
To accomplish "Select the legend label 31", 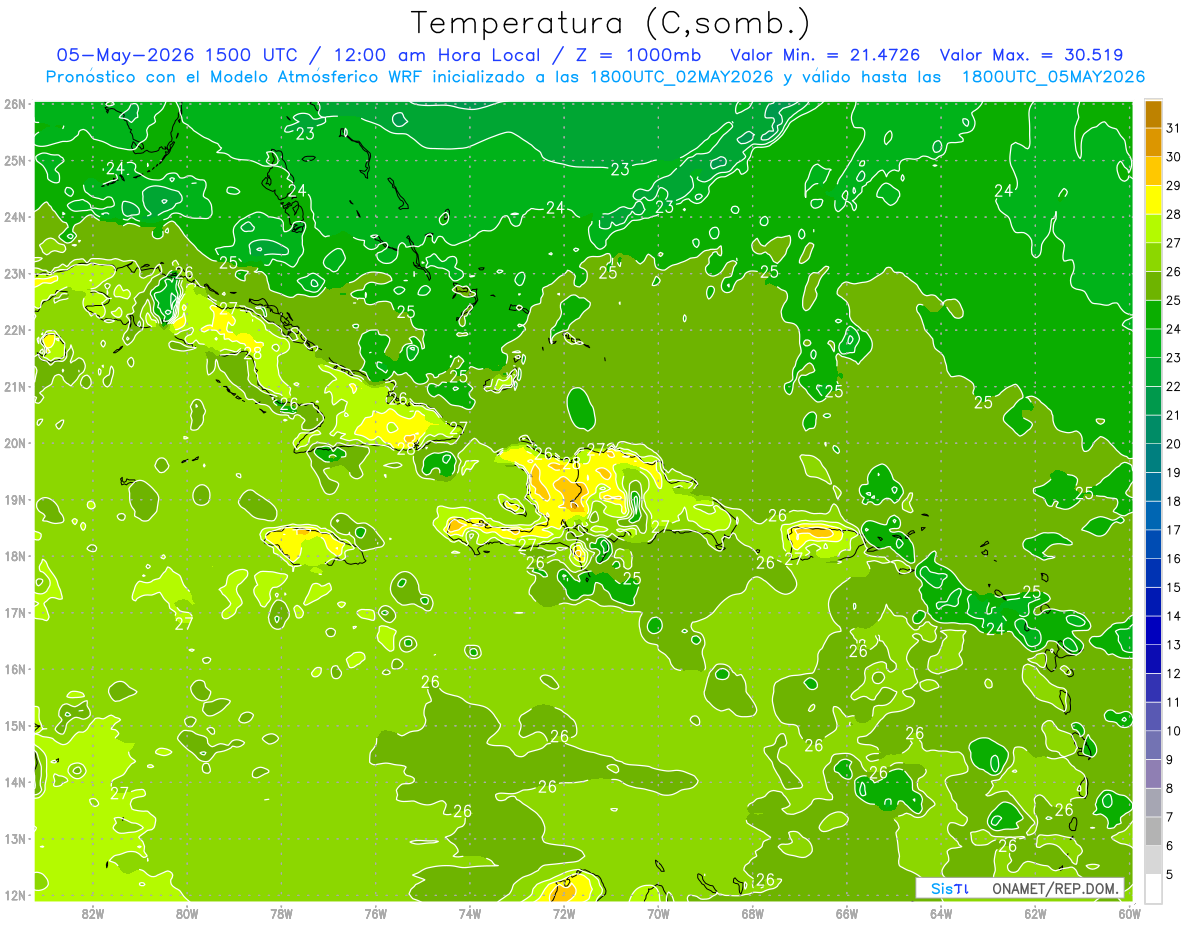I will 1173,126.
